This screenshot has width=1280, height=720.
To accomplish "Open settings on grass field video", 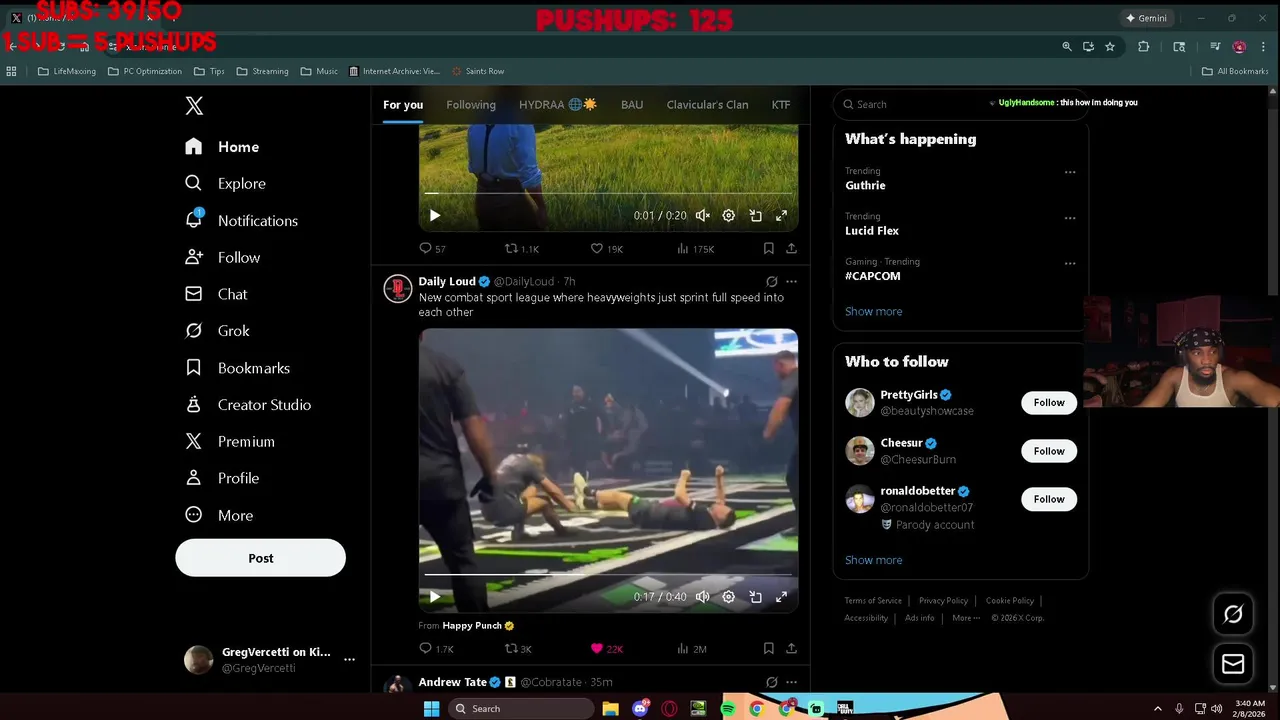I will coord(729,215).
